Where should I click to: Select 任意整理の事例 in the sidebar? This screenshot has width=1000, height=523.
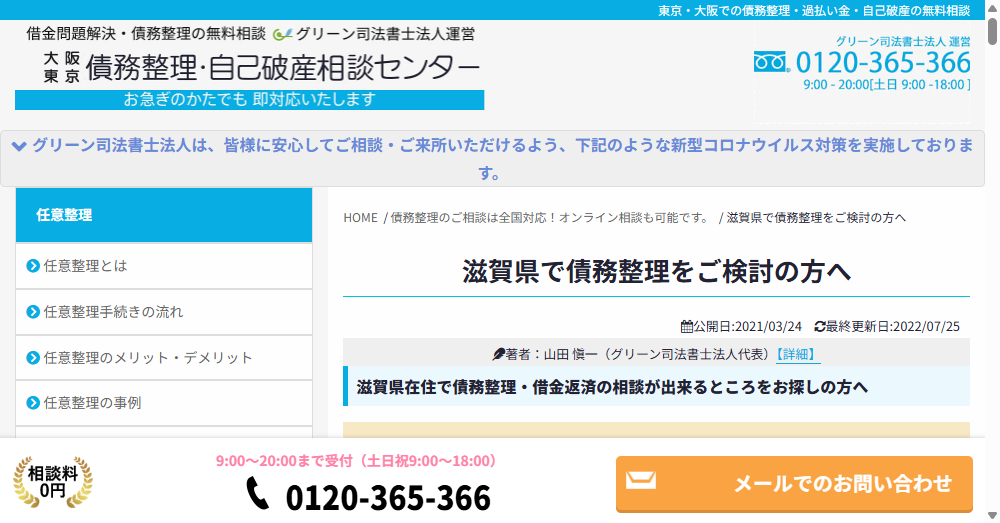pos(92,403)
